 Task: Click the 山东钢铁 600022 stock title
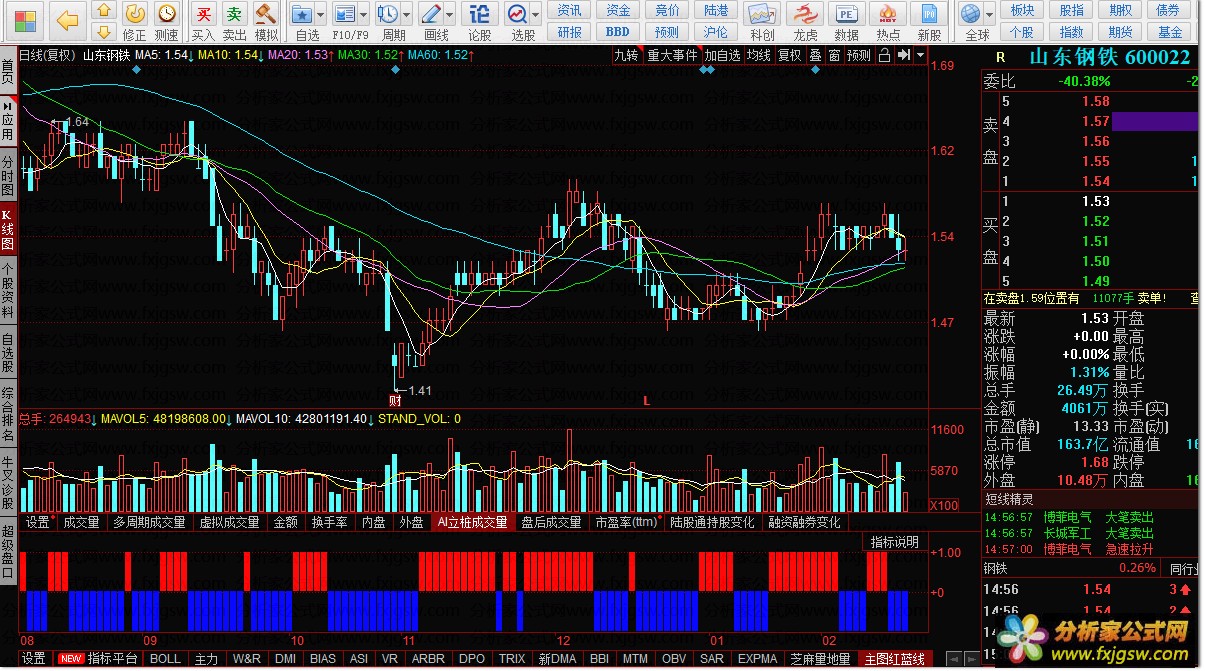coord(1109,58)
